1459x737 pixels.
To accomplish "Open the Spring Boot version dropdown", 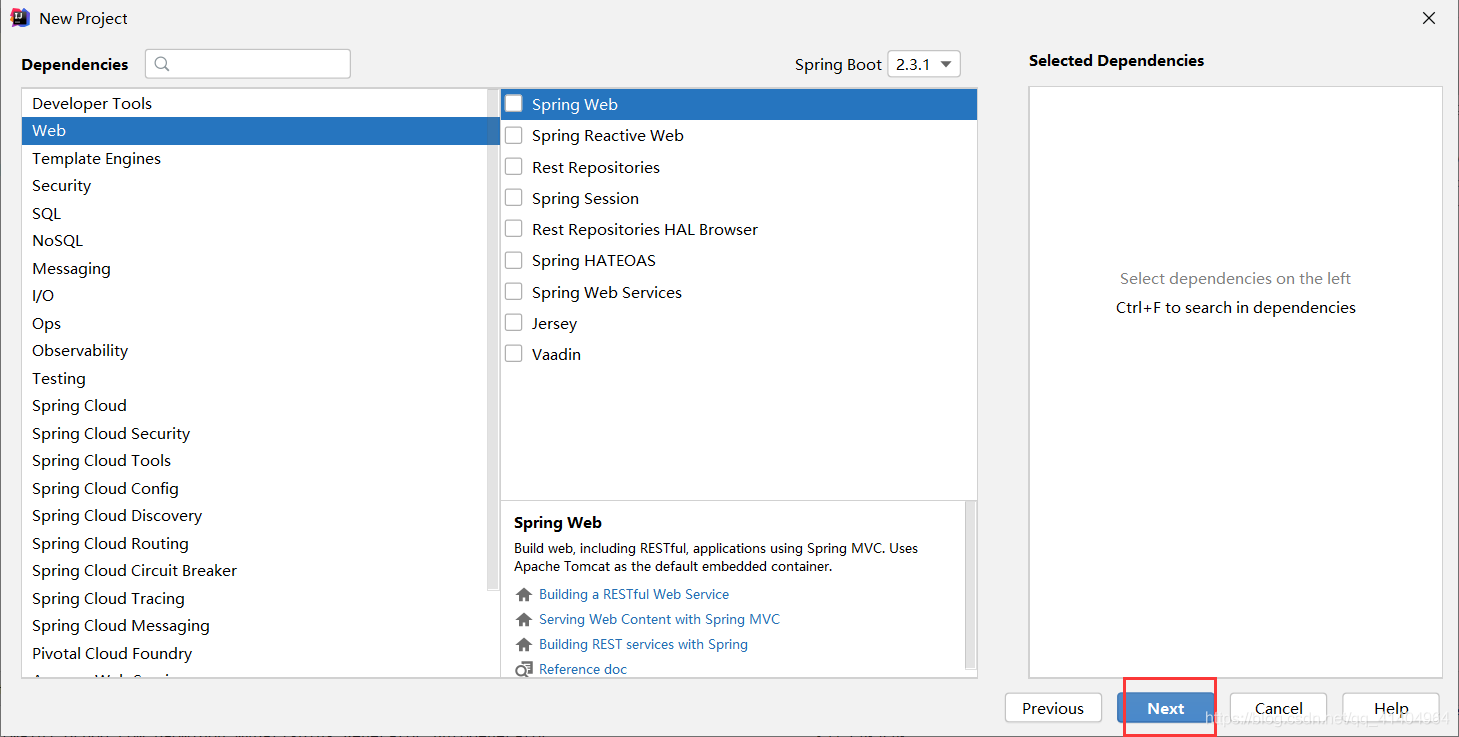I will coord(923,63).
